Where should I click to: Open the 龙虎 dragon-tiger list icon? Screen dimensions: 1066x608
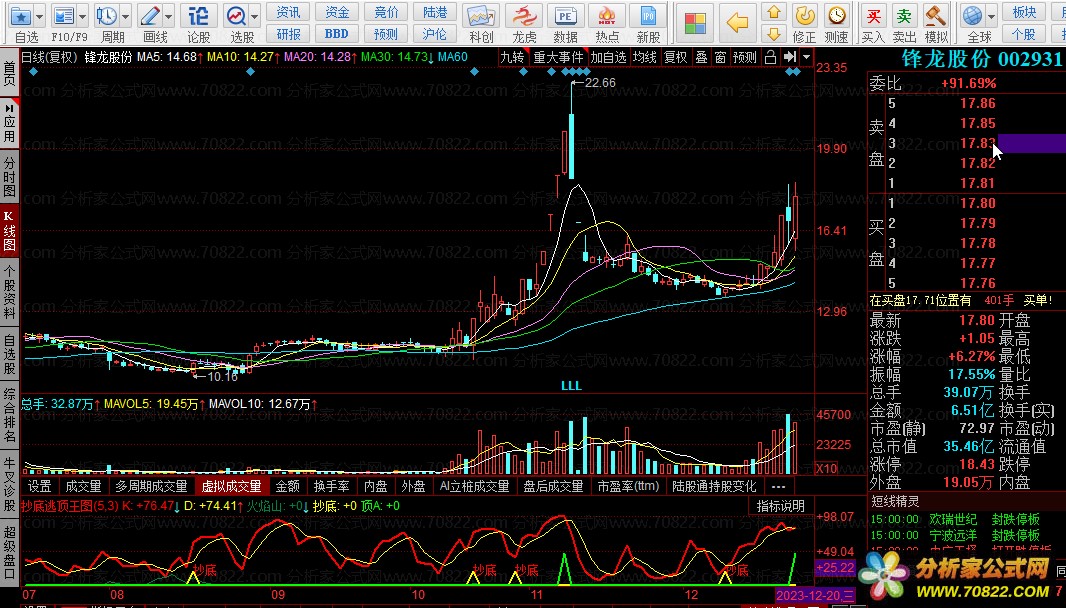523,16
